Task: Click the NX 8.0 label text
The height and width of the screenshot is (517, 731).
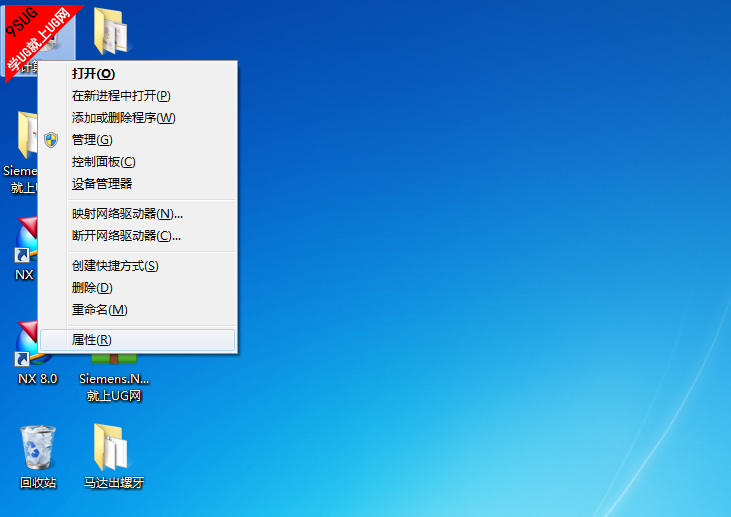Action: (38, 379)
